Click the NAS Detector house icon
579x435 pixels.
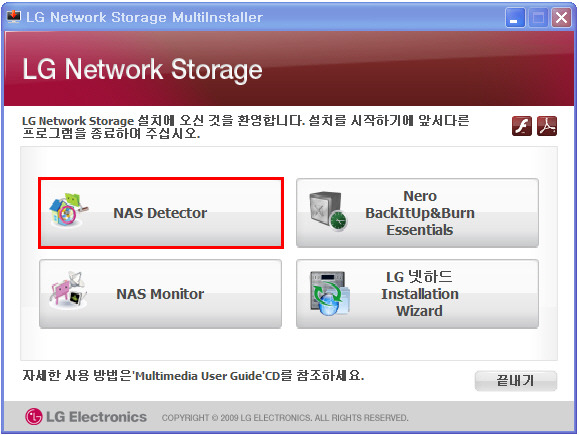[68, 210]
